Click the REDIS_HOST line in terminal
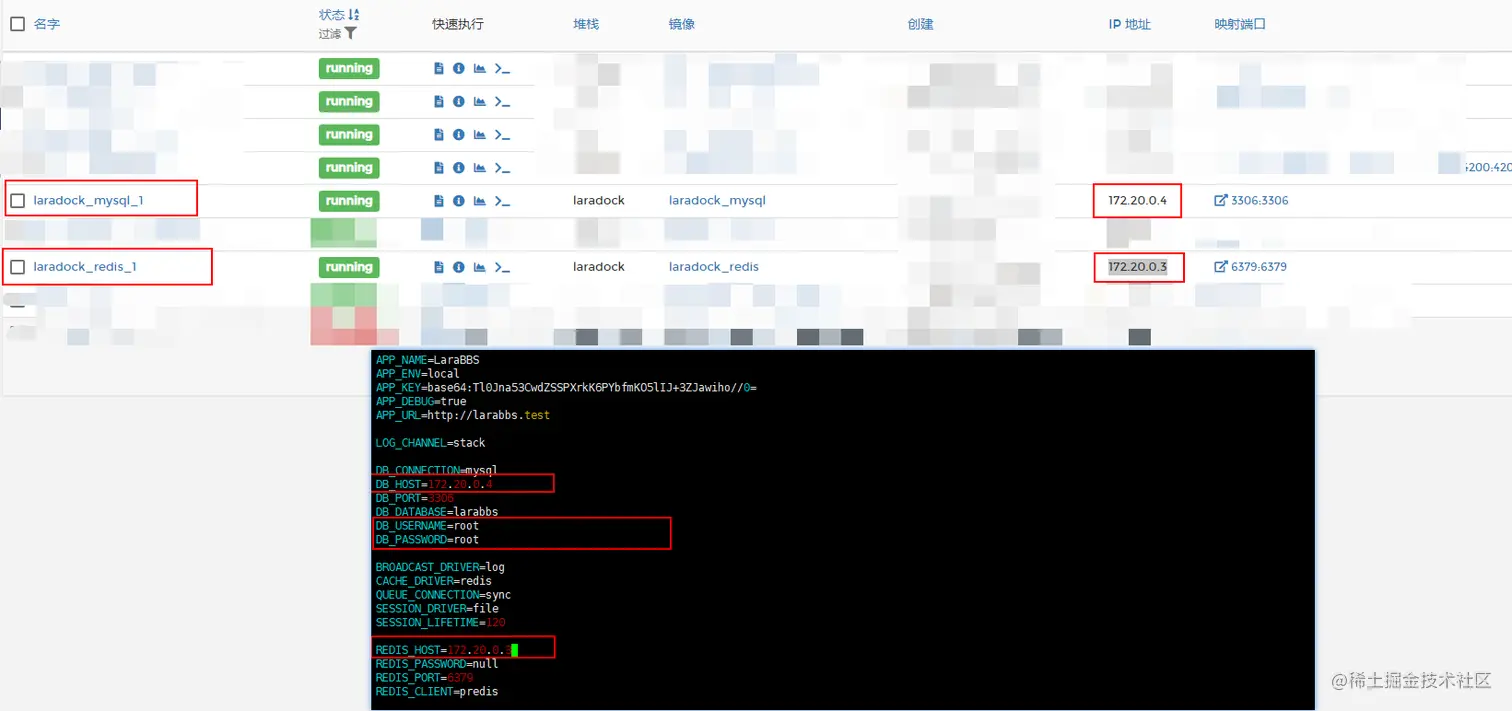 click(447, 650)
